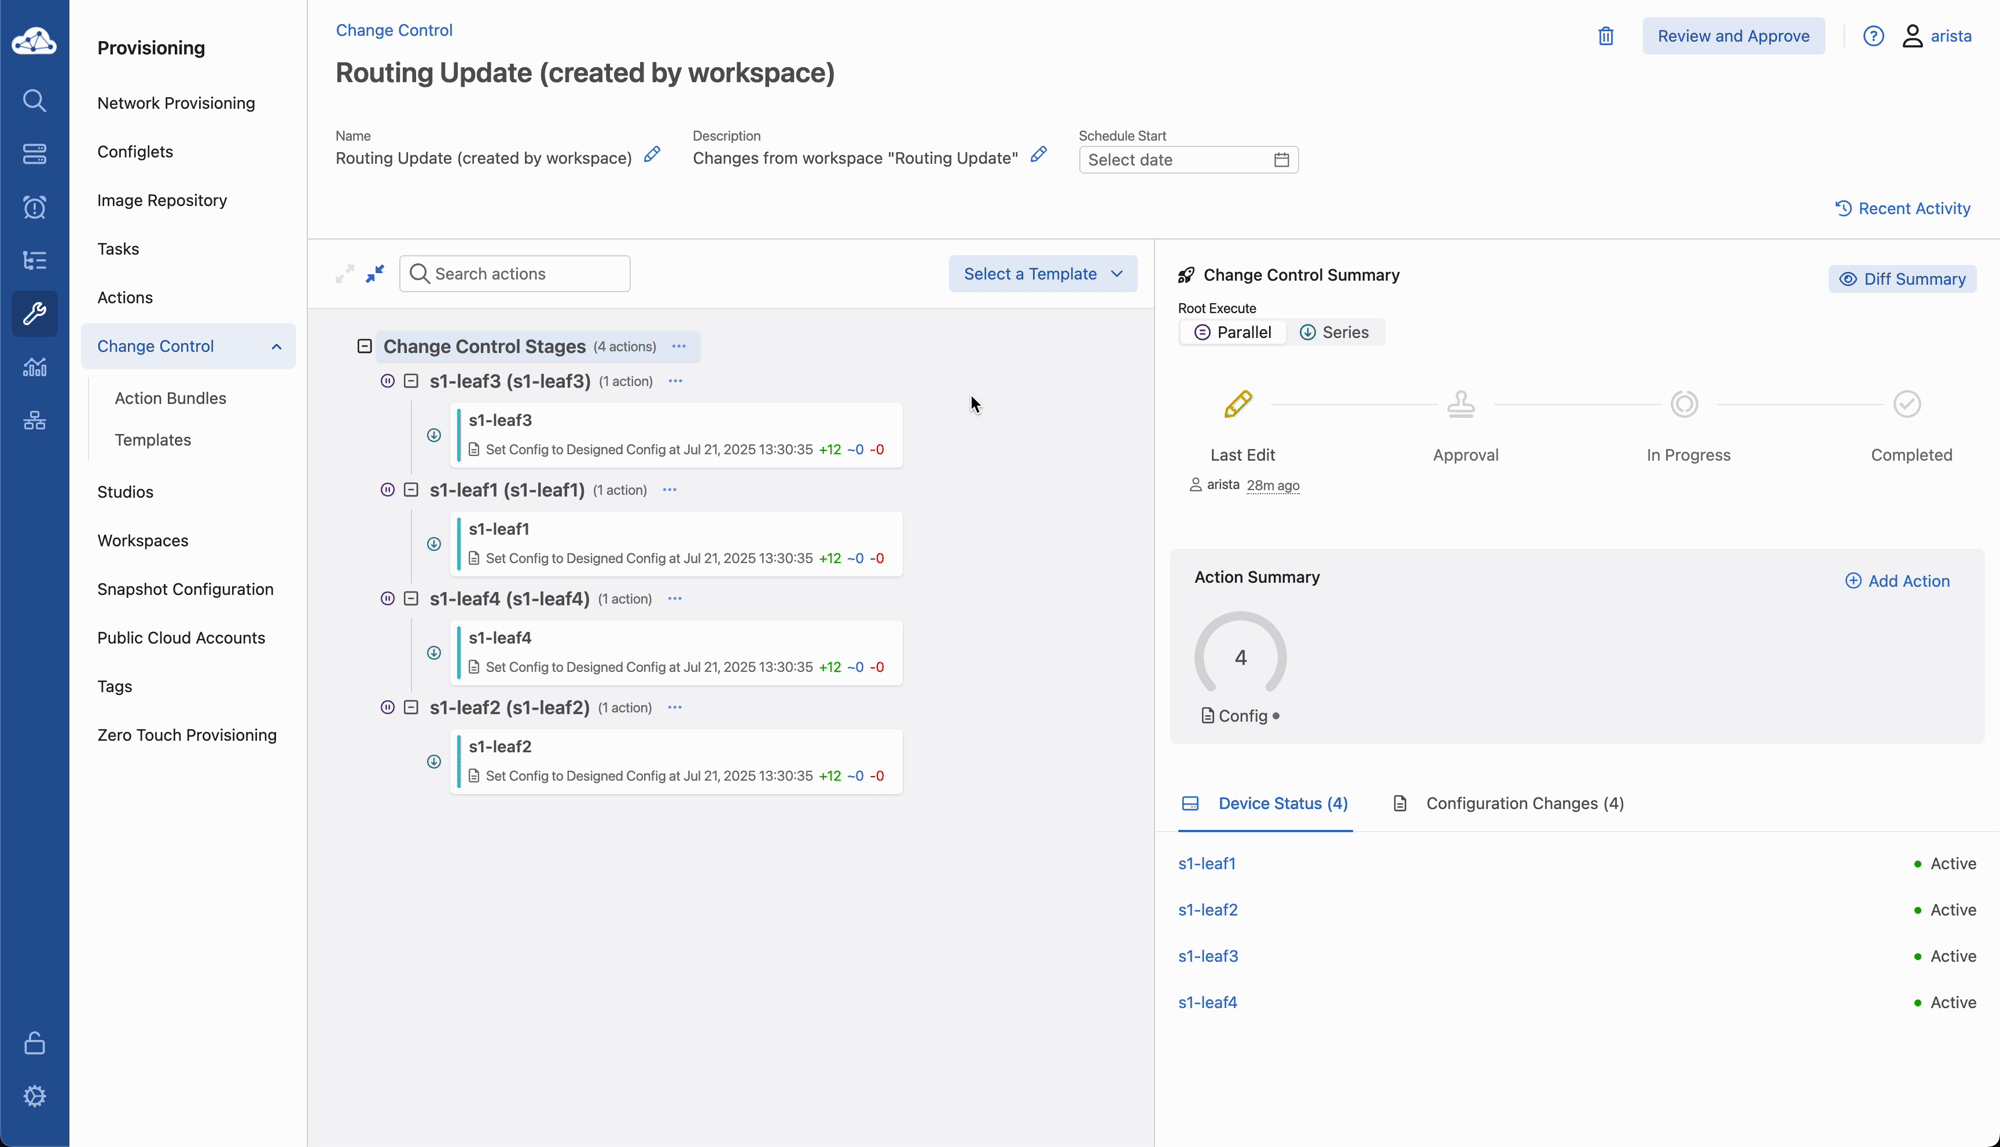Open the s1-leaf2 device status link
Screen dimensions: 2000x1147
click(1208, 910)
